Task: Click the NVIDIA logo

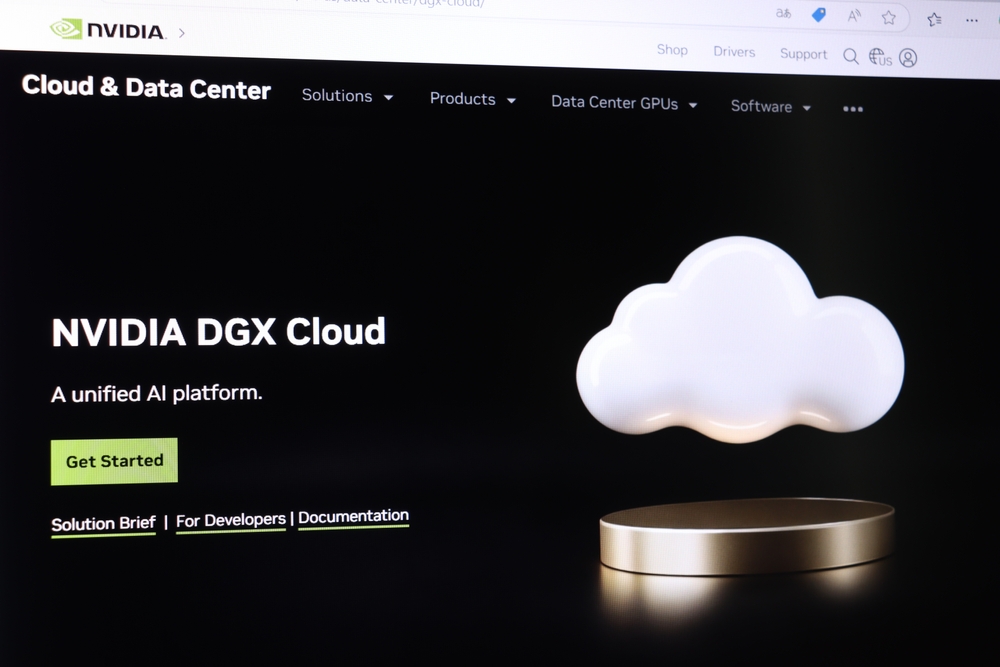Action: pos(108,29)
